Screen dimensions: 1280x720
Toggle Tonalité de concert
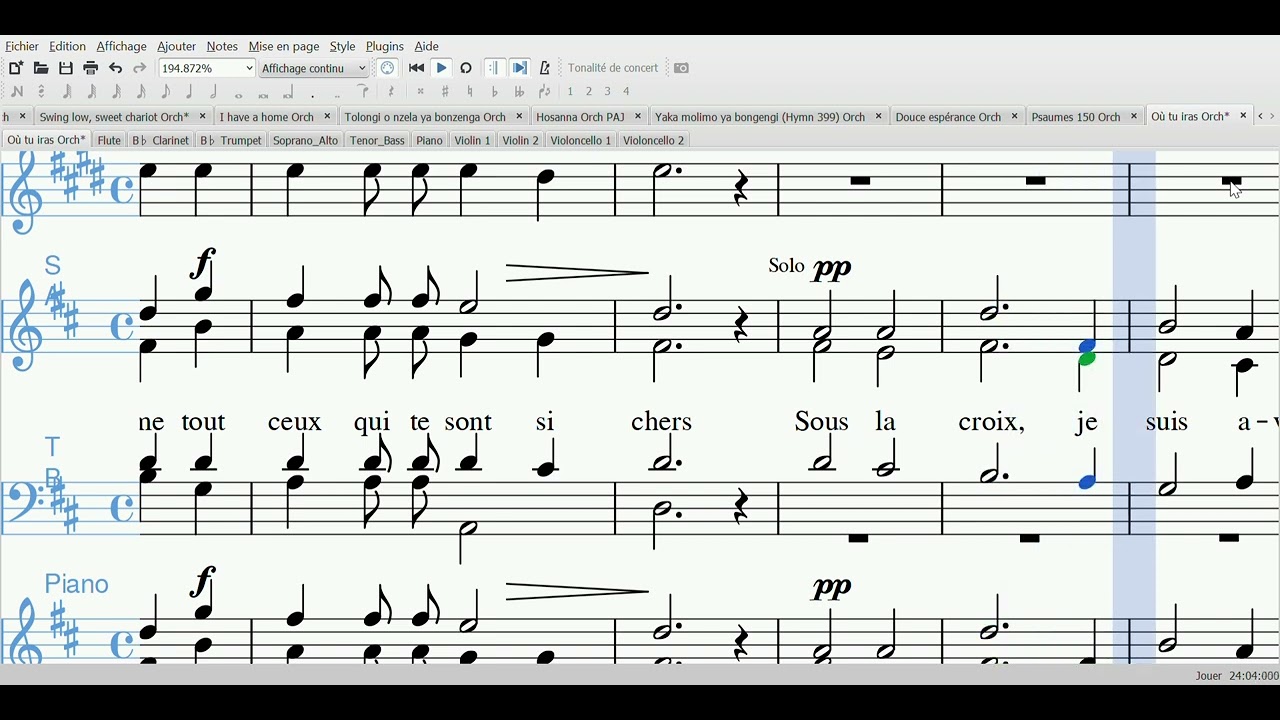(613, 68)
